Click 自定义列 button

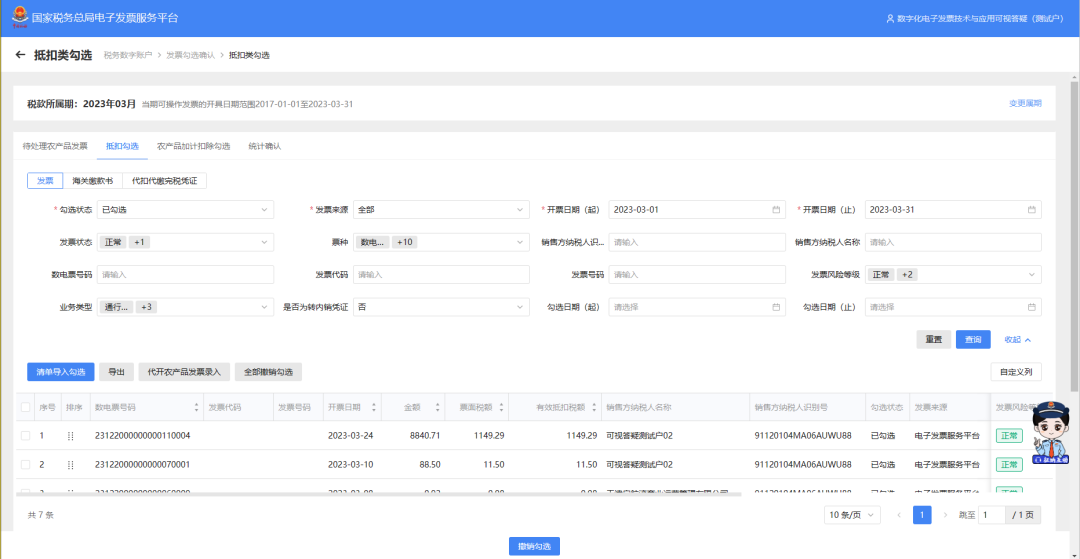(1016, 372)
